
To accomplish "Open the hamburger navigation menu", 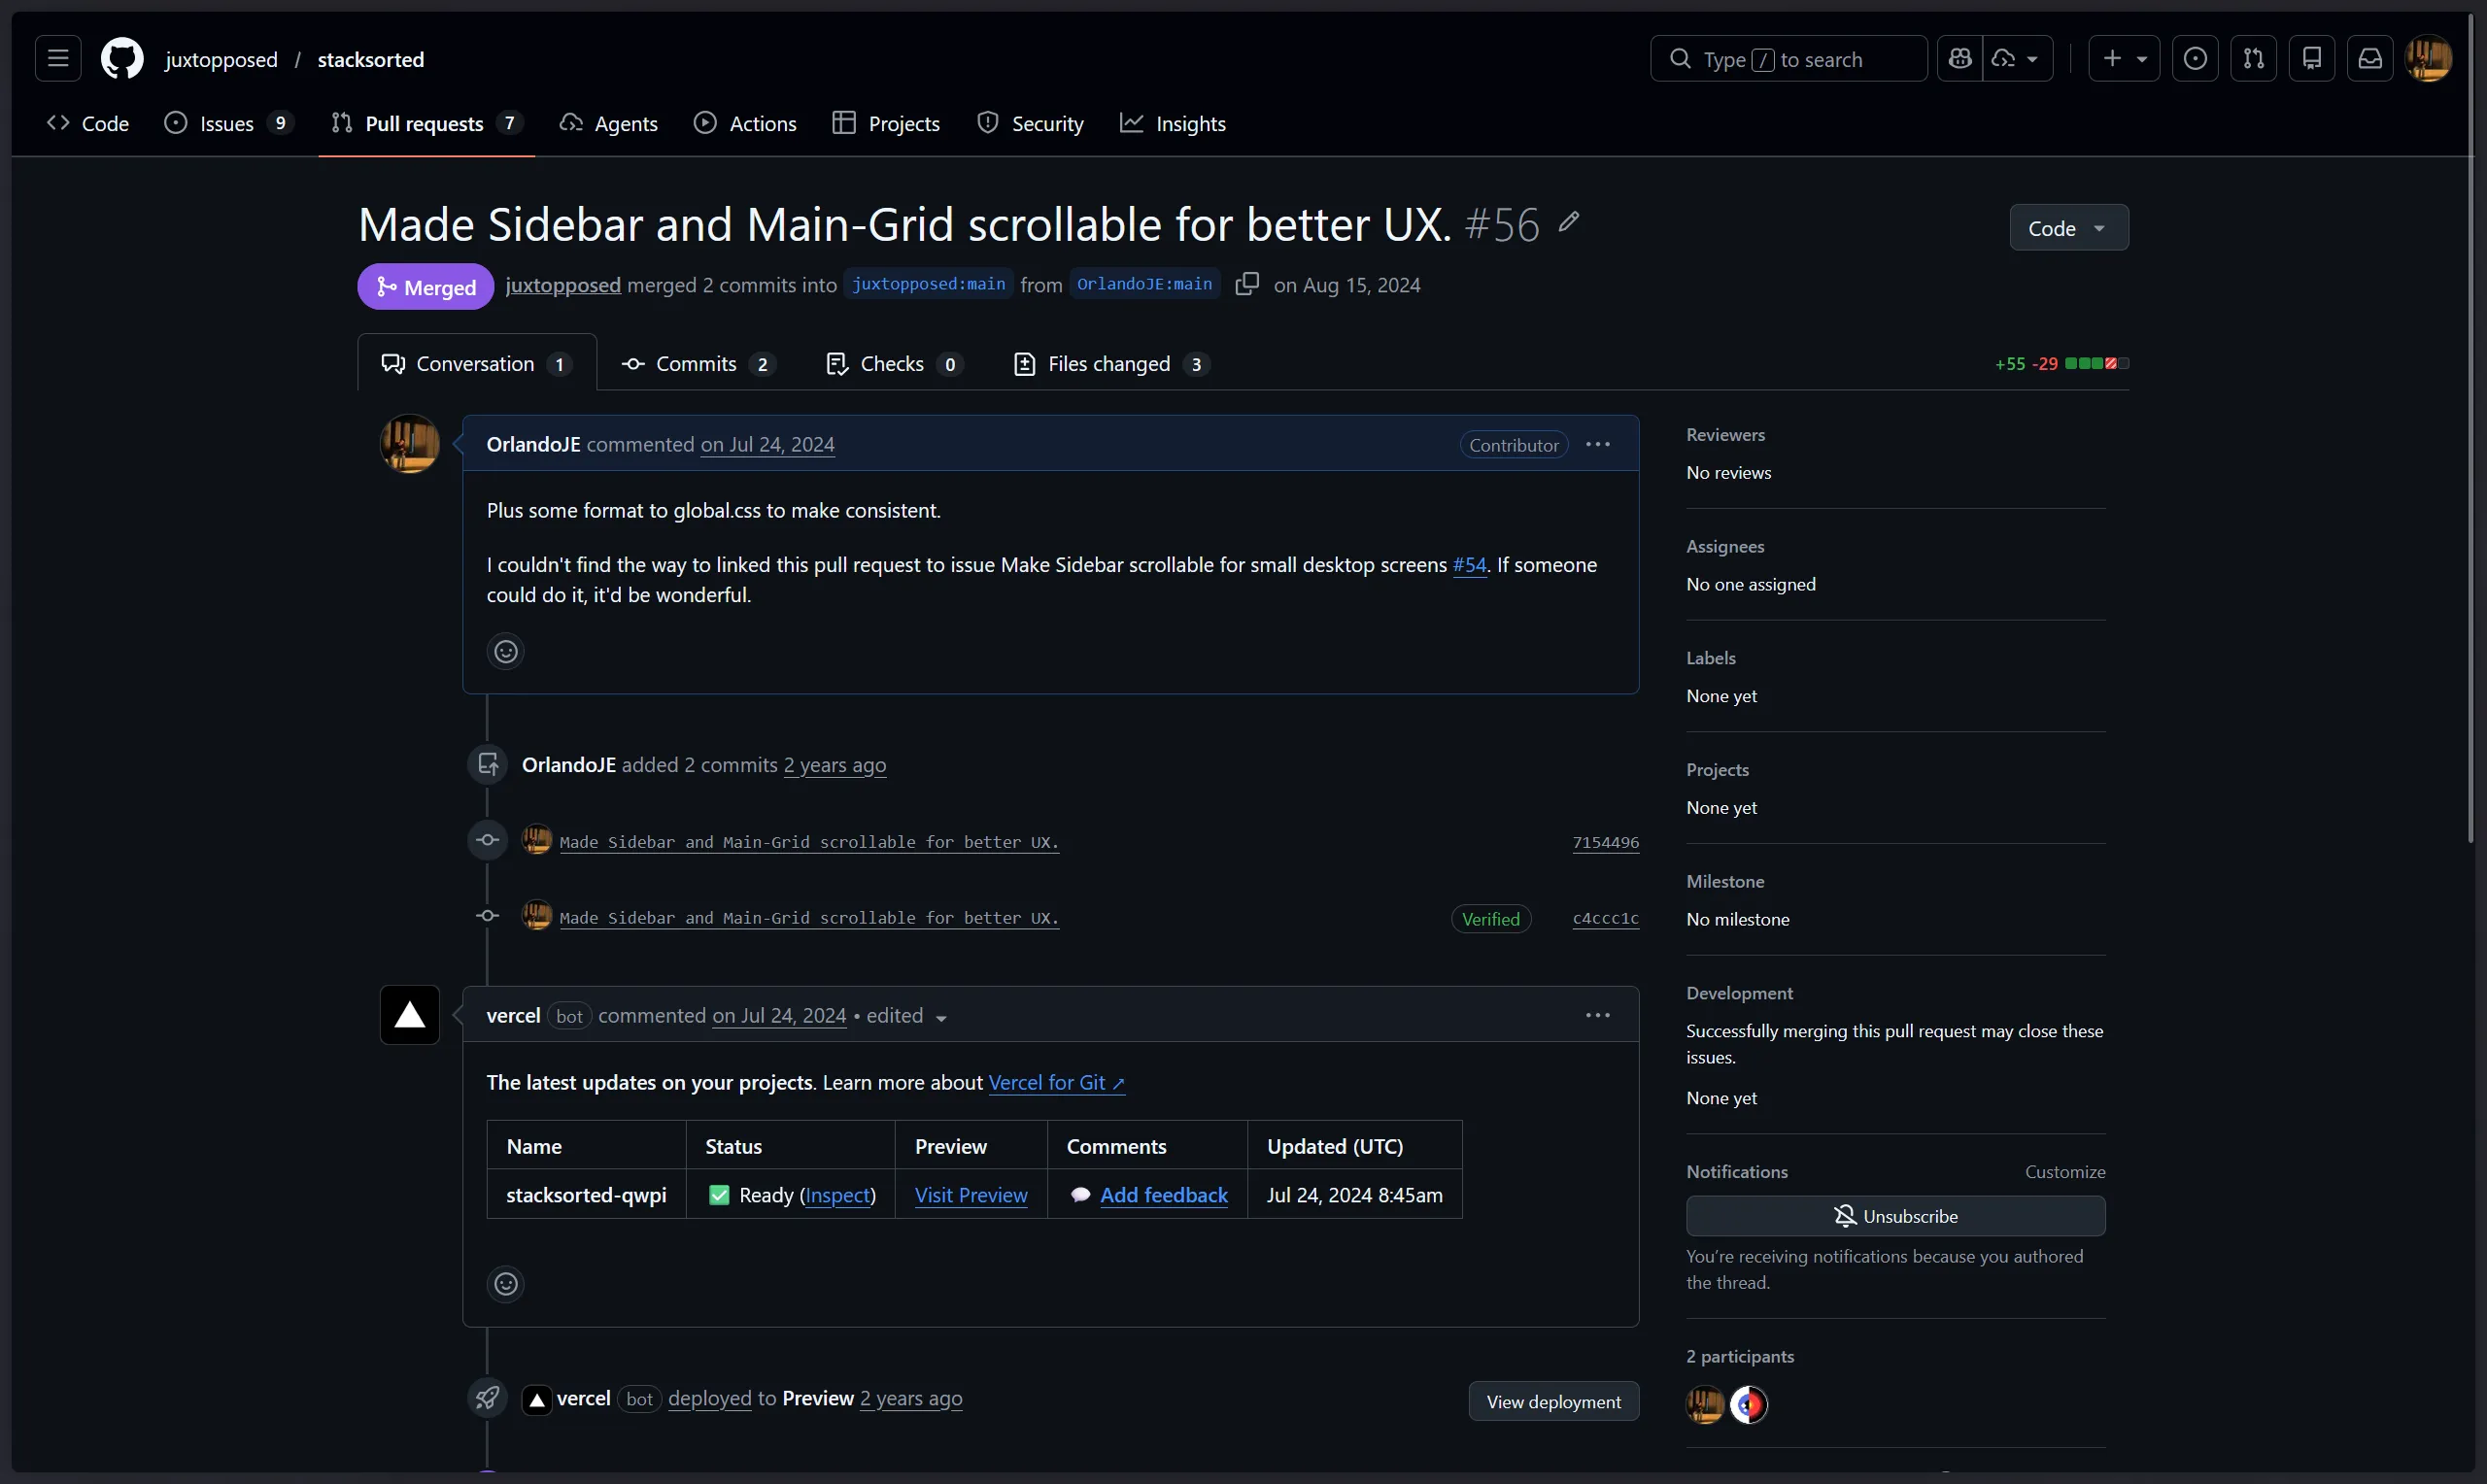I will click(58, 59).
